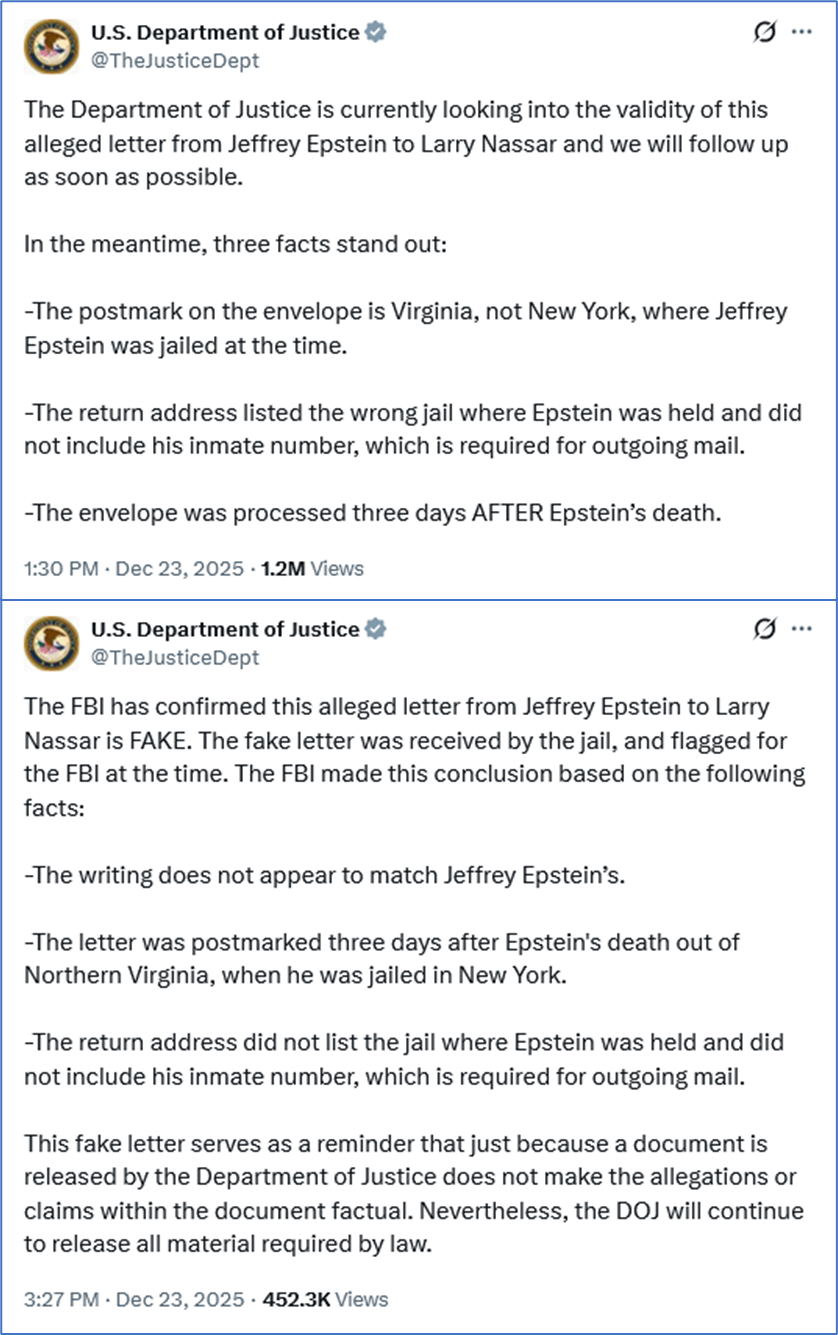Open U.S. Department of Justice name, first tweet

click(x=224, y=32)
